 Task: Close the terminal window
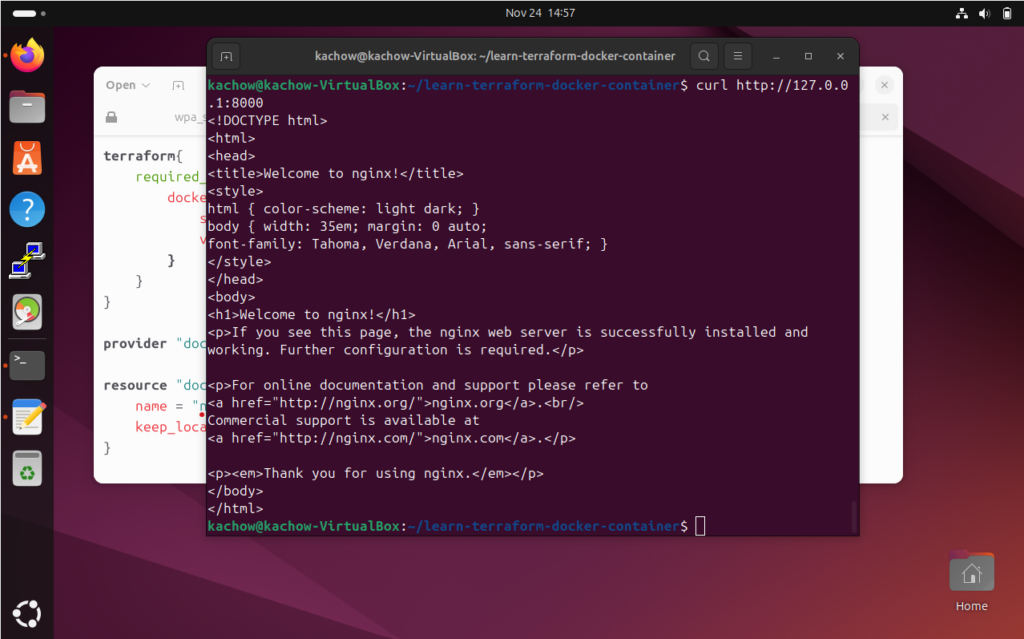coord(840,57)
